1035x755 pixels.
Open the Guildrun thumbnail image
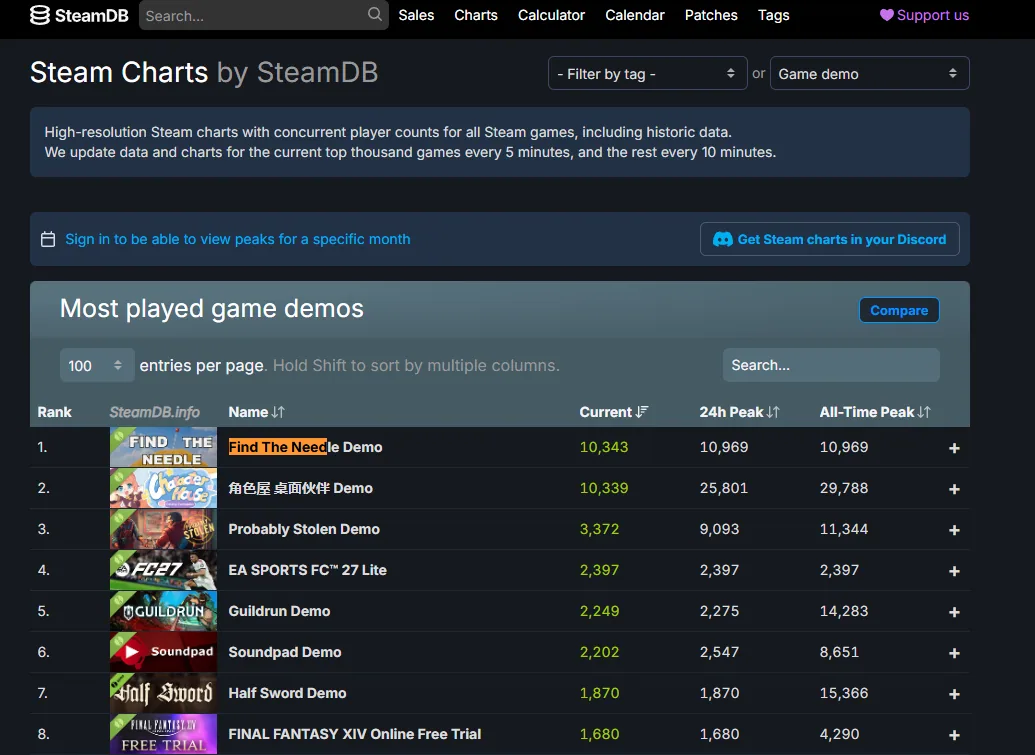(163, 611)
